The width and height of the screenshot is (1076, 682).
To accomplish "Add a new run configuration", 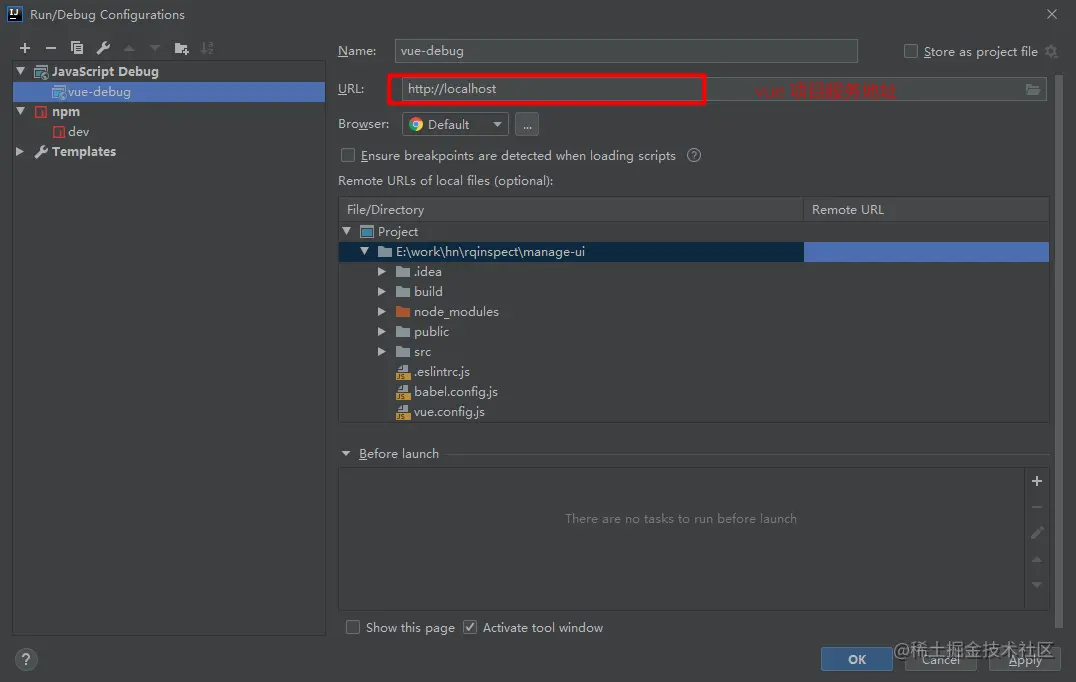I will pos(25,48).
